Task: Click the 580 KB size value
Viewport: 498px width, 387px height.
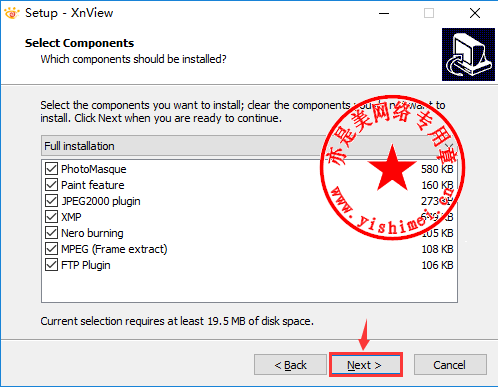Action: coord(437,169)
